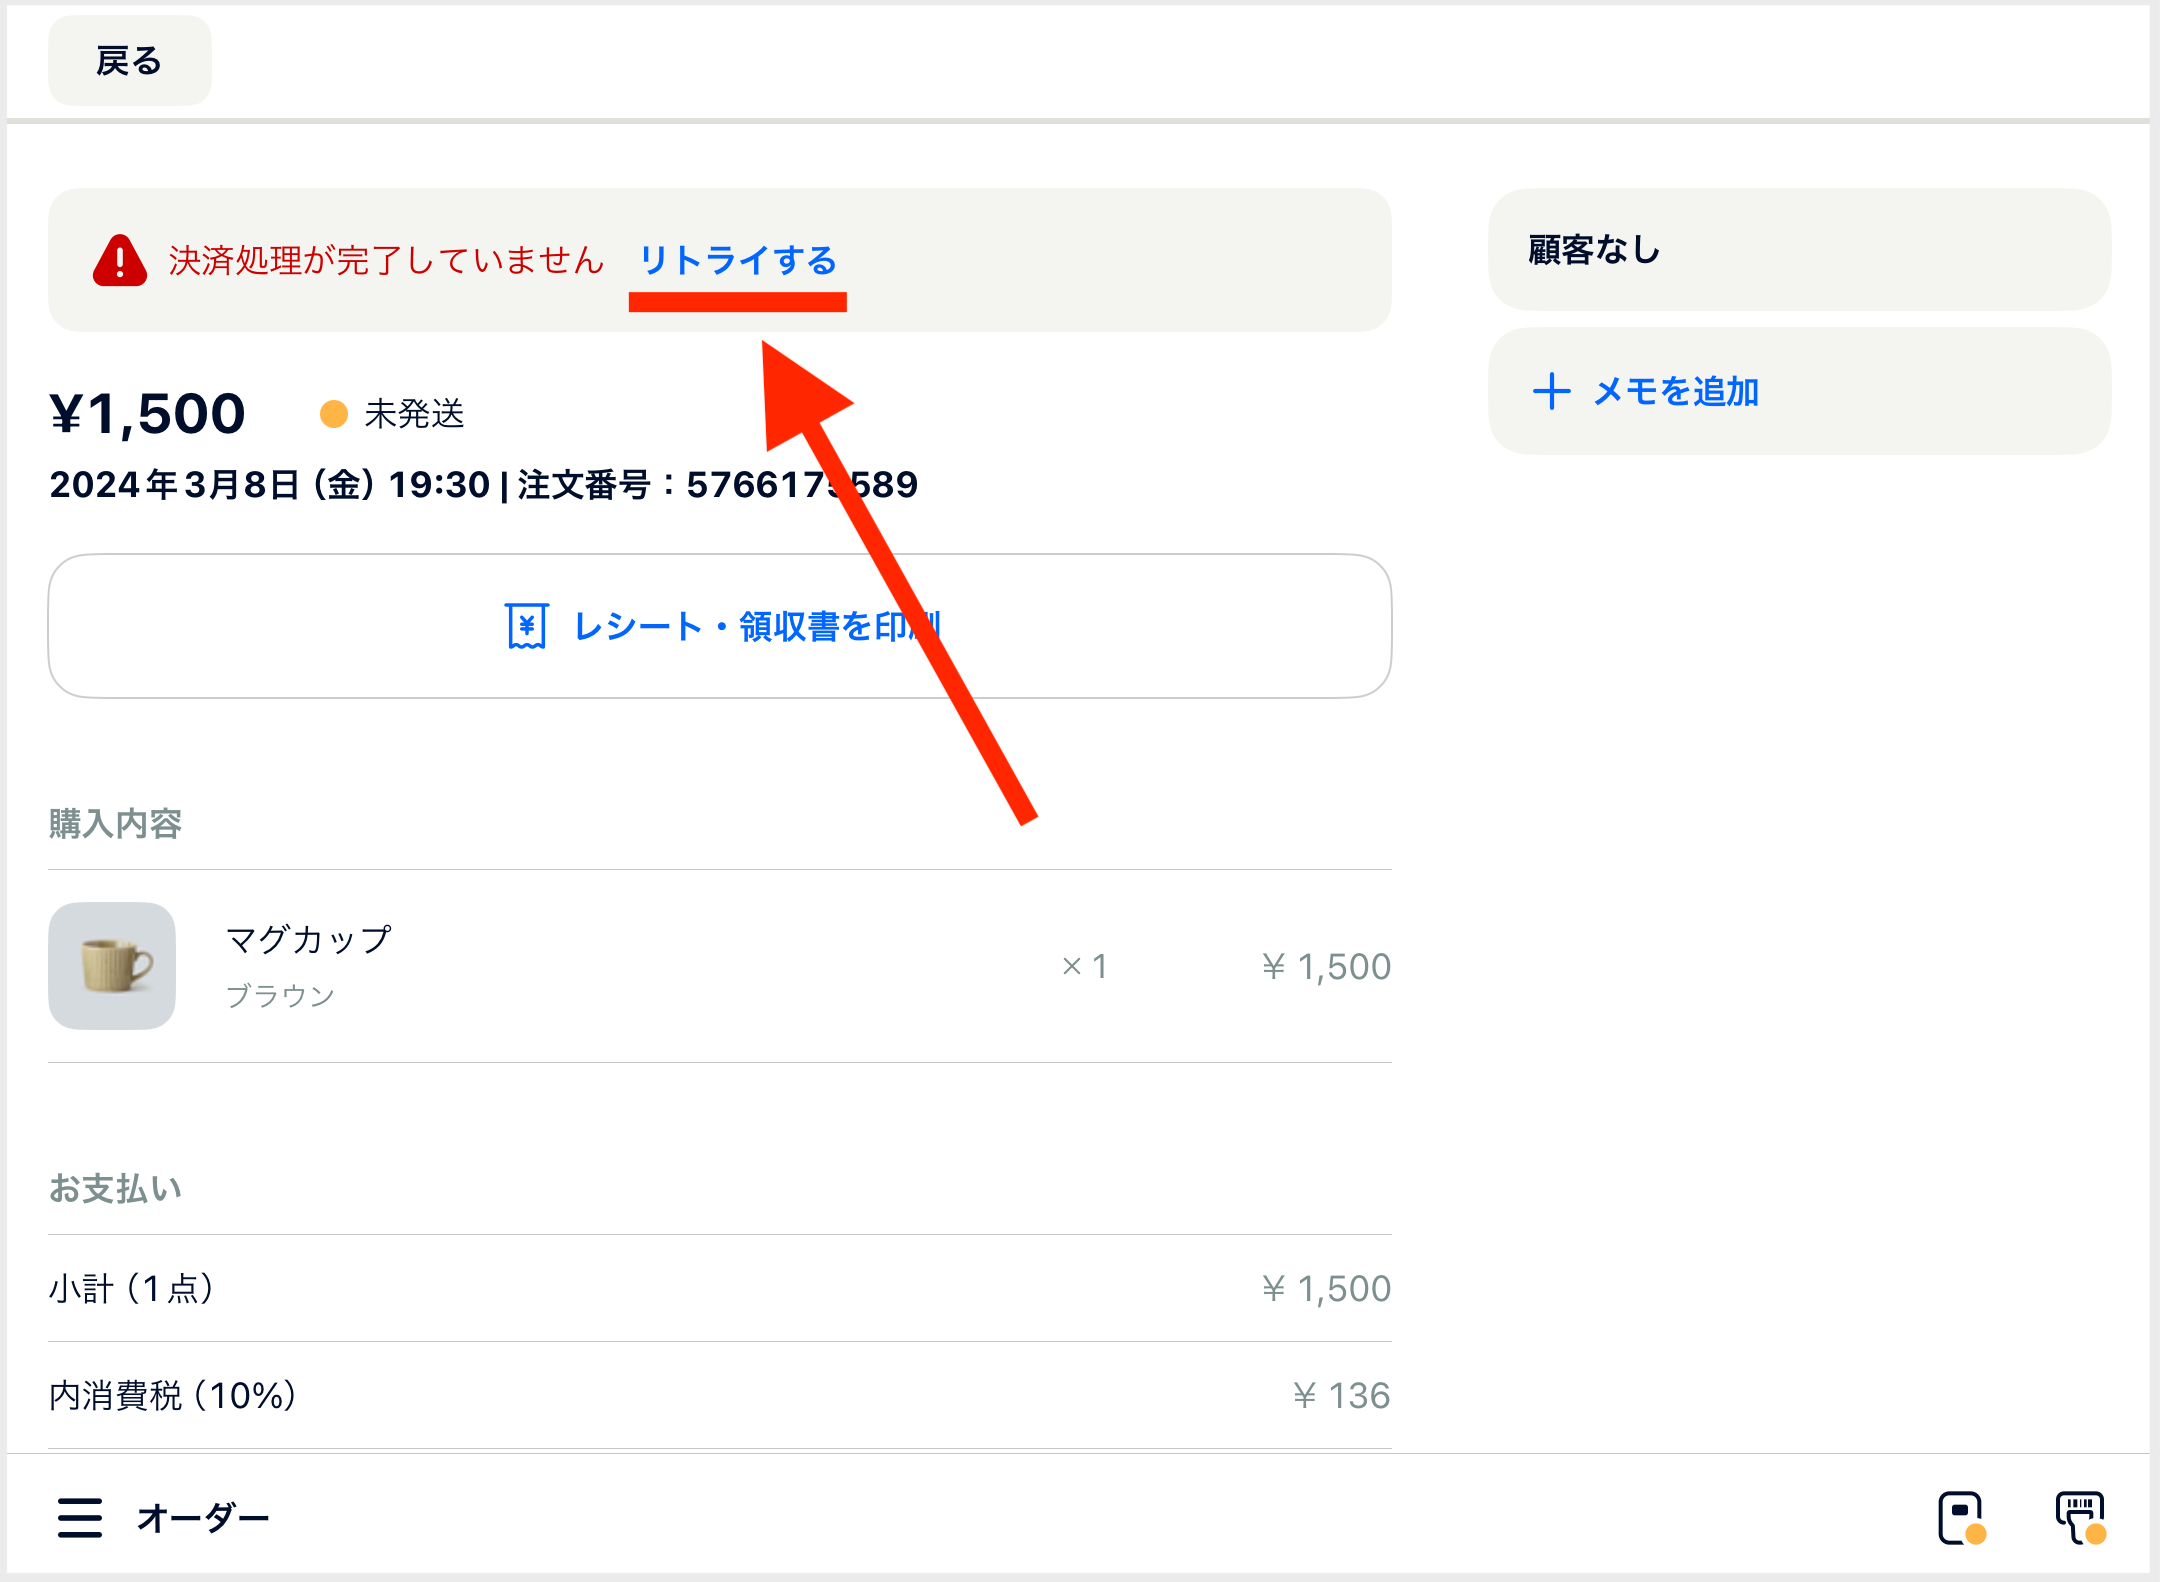Image resolution: width=2160 pixels, height=1582 pixels.
Task: Click the 未発送 shipping status label
Action: click(415, 414)
